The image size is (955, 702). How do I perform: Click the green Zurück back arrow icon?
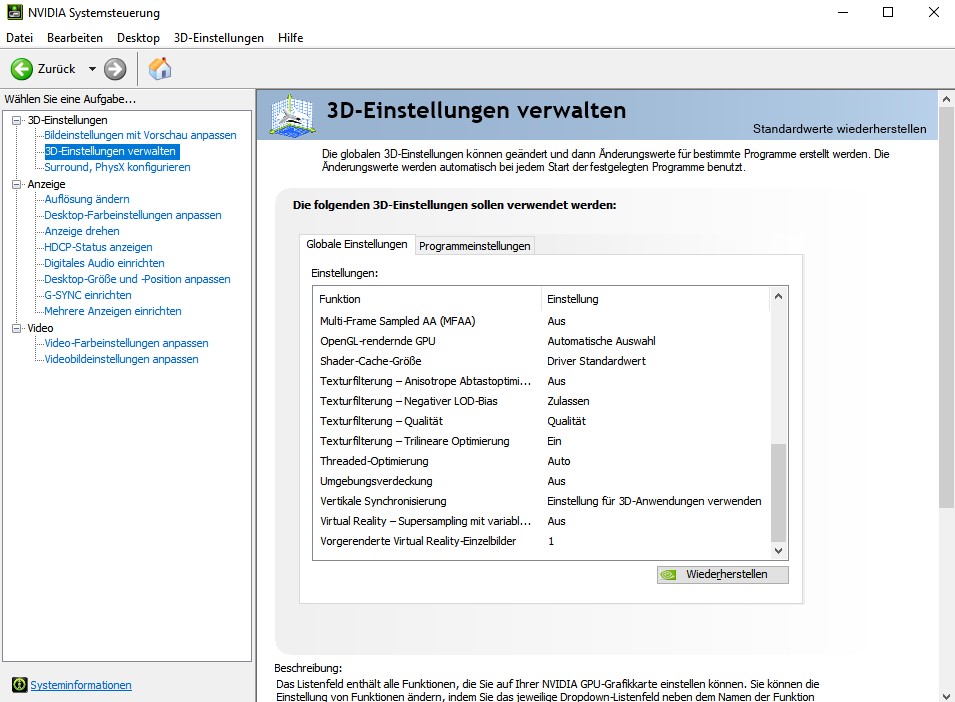(x=22, y=69)
